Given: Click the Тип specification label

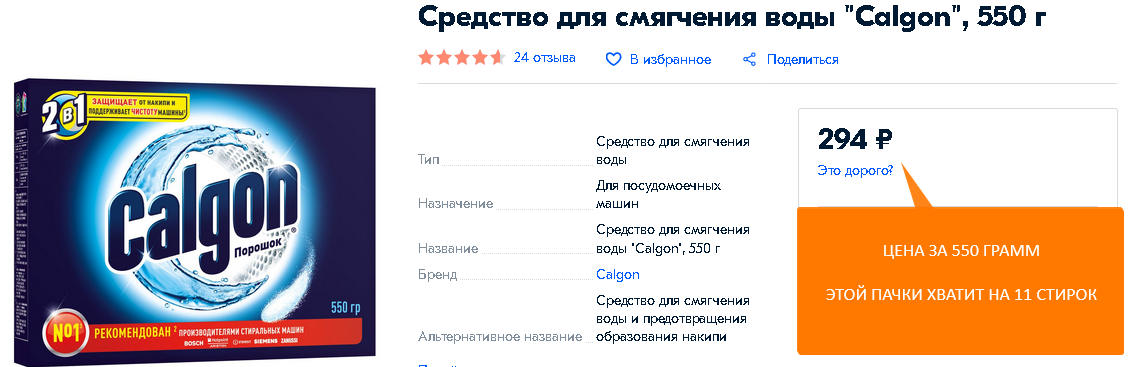Looking at the screenshot, I should click(x=429, y=159).
